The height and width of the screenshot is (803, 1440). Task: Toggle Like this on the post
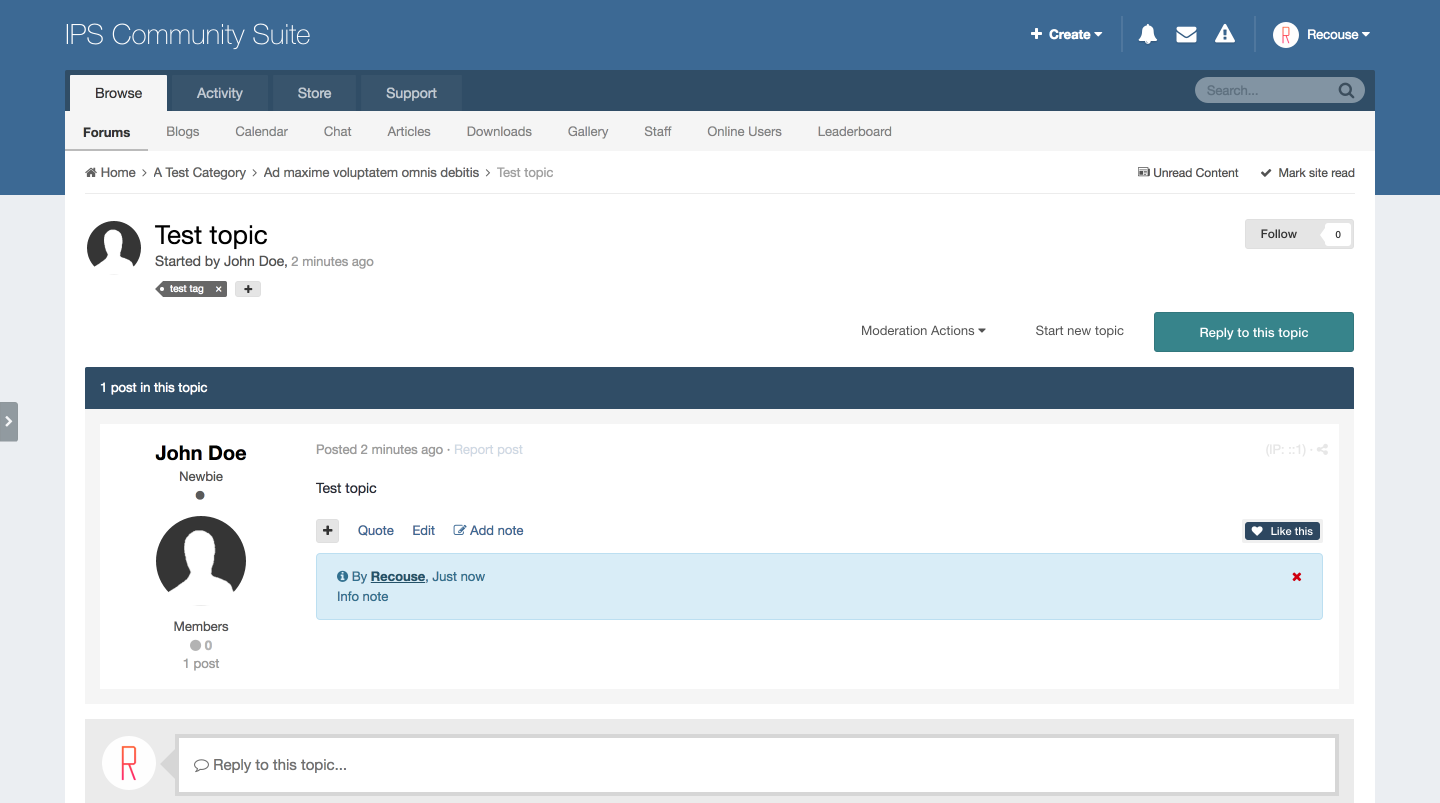point(1282,531)
